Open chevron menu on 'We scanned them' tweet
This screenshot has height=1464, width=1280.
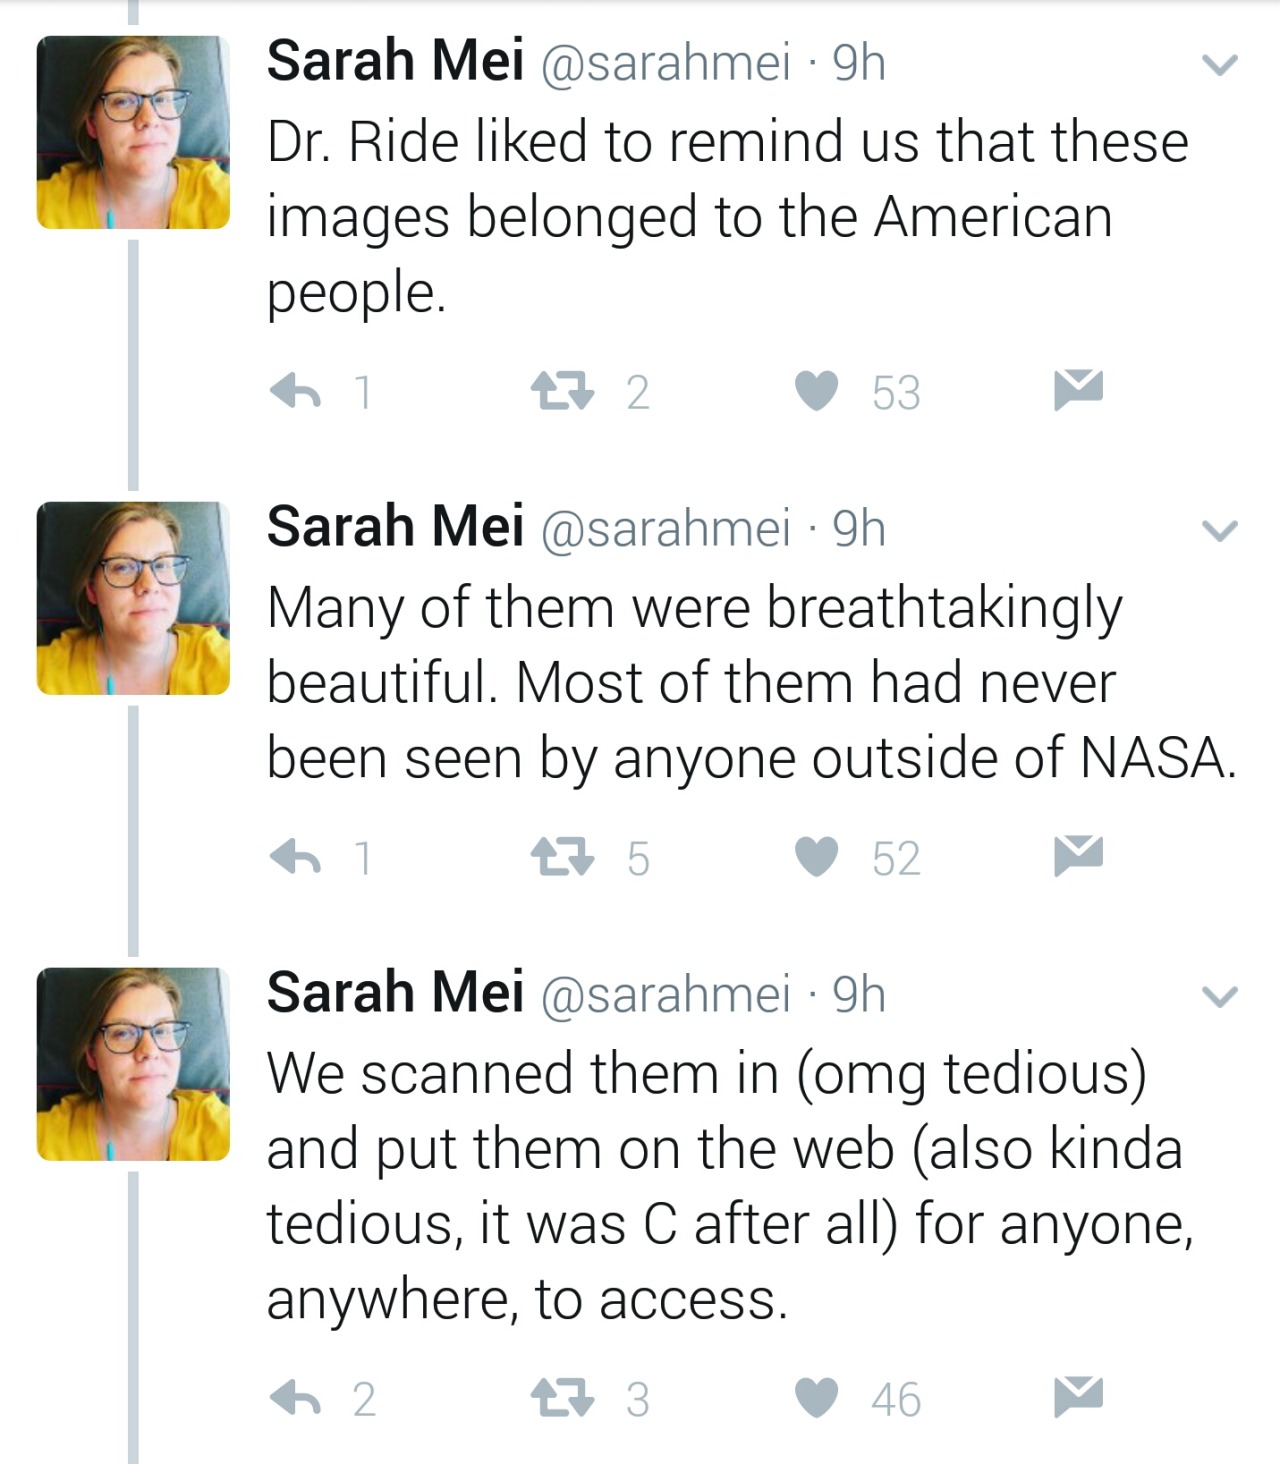coord(1219,997)
